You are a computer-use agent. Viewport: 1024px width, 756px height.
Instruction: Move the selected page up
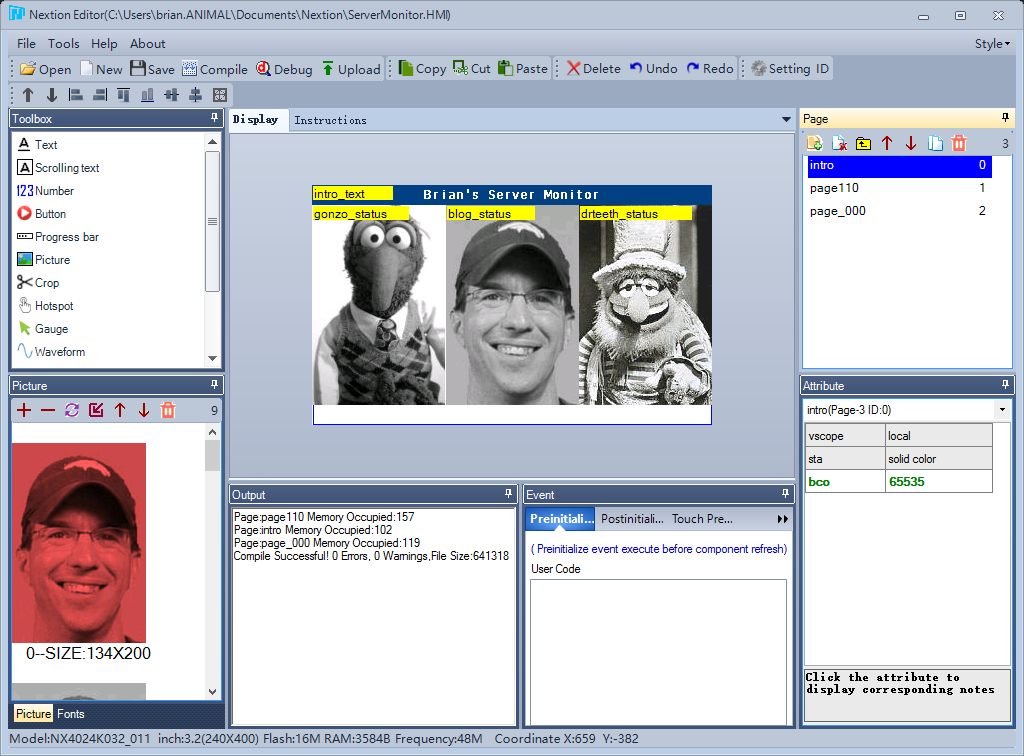(887, 143)
